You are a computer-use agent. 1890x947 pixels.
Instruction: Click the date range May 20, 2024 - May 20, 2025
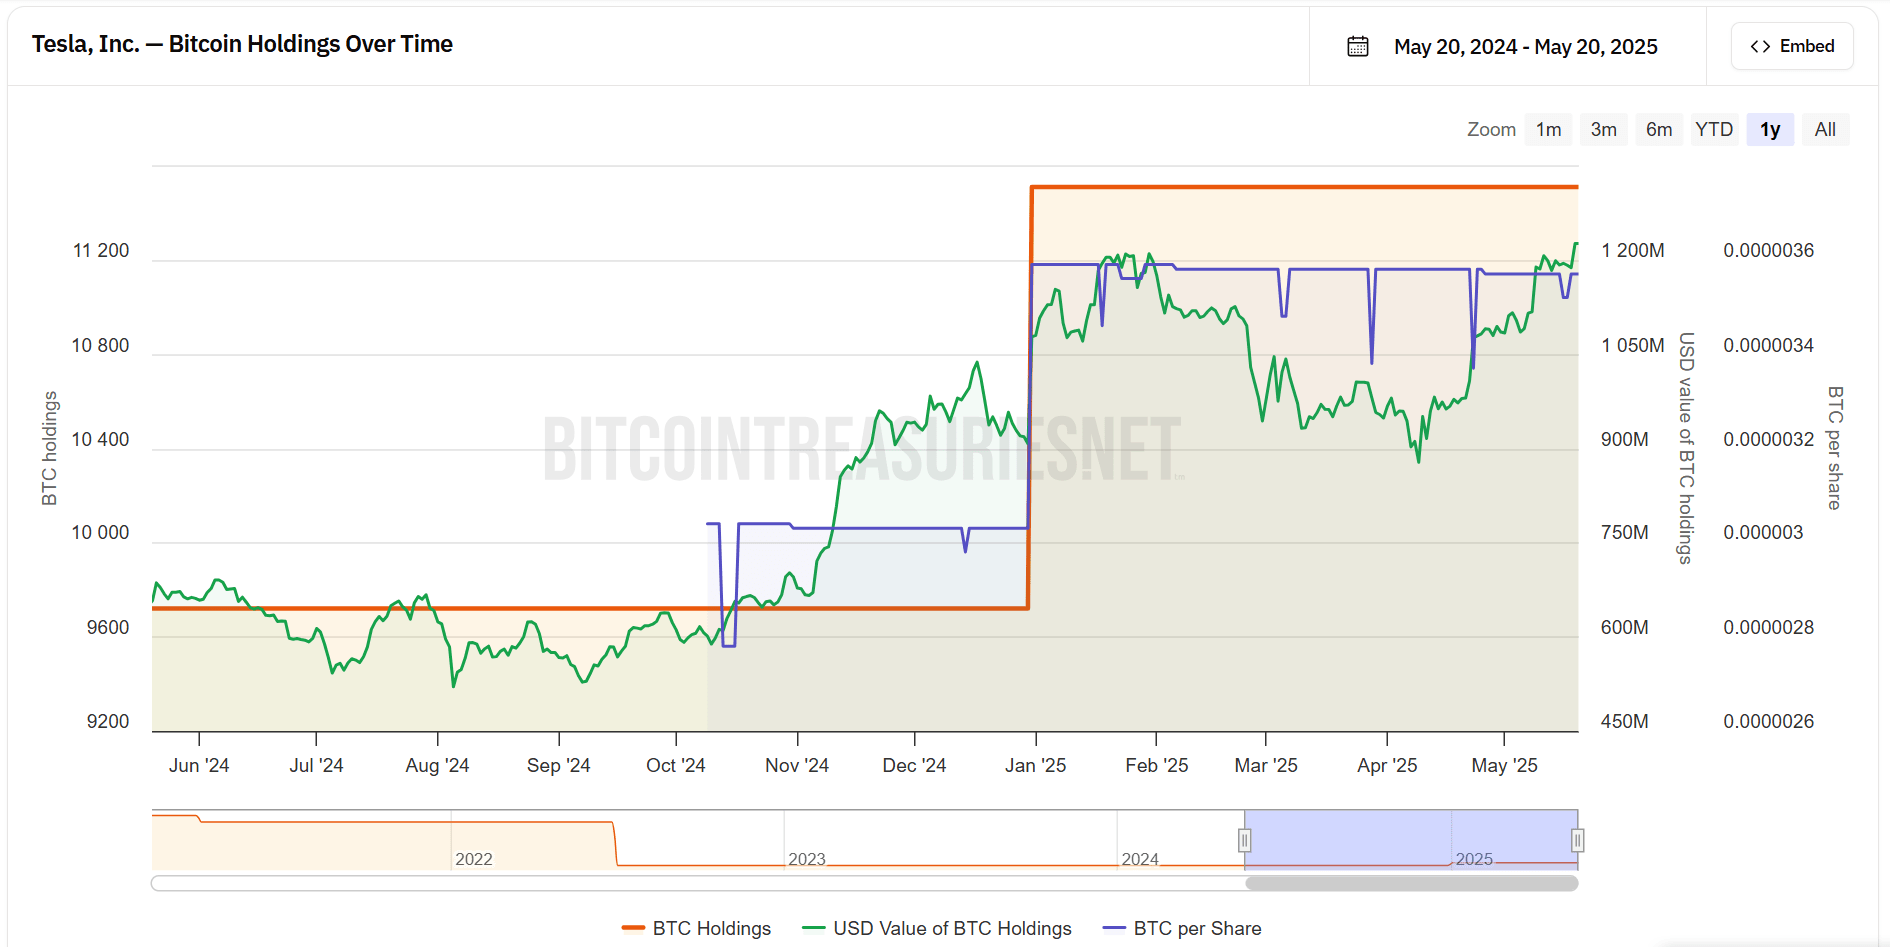tap(1526, 47)
